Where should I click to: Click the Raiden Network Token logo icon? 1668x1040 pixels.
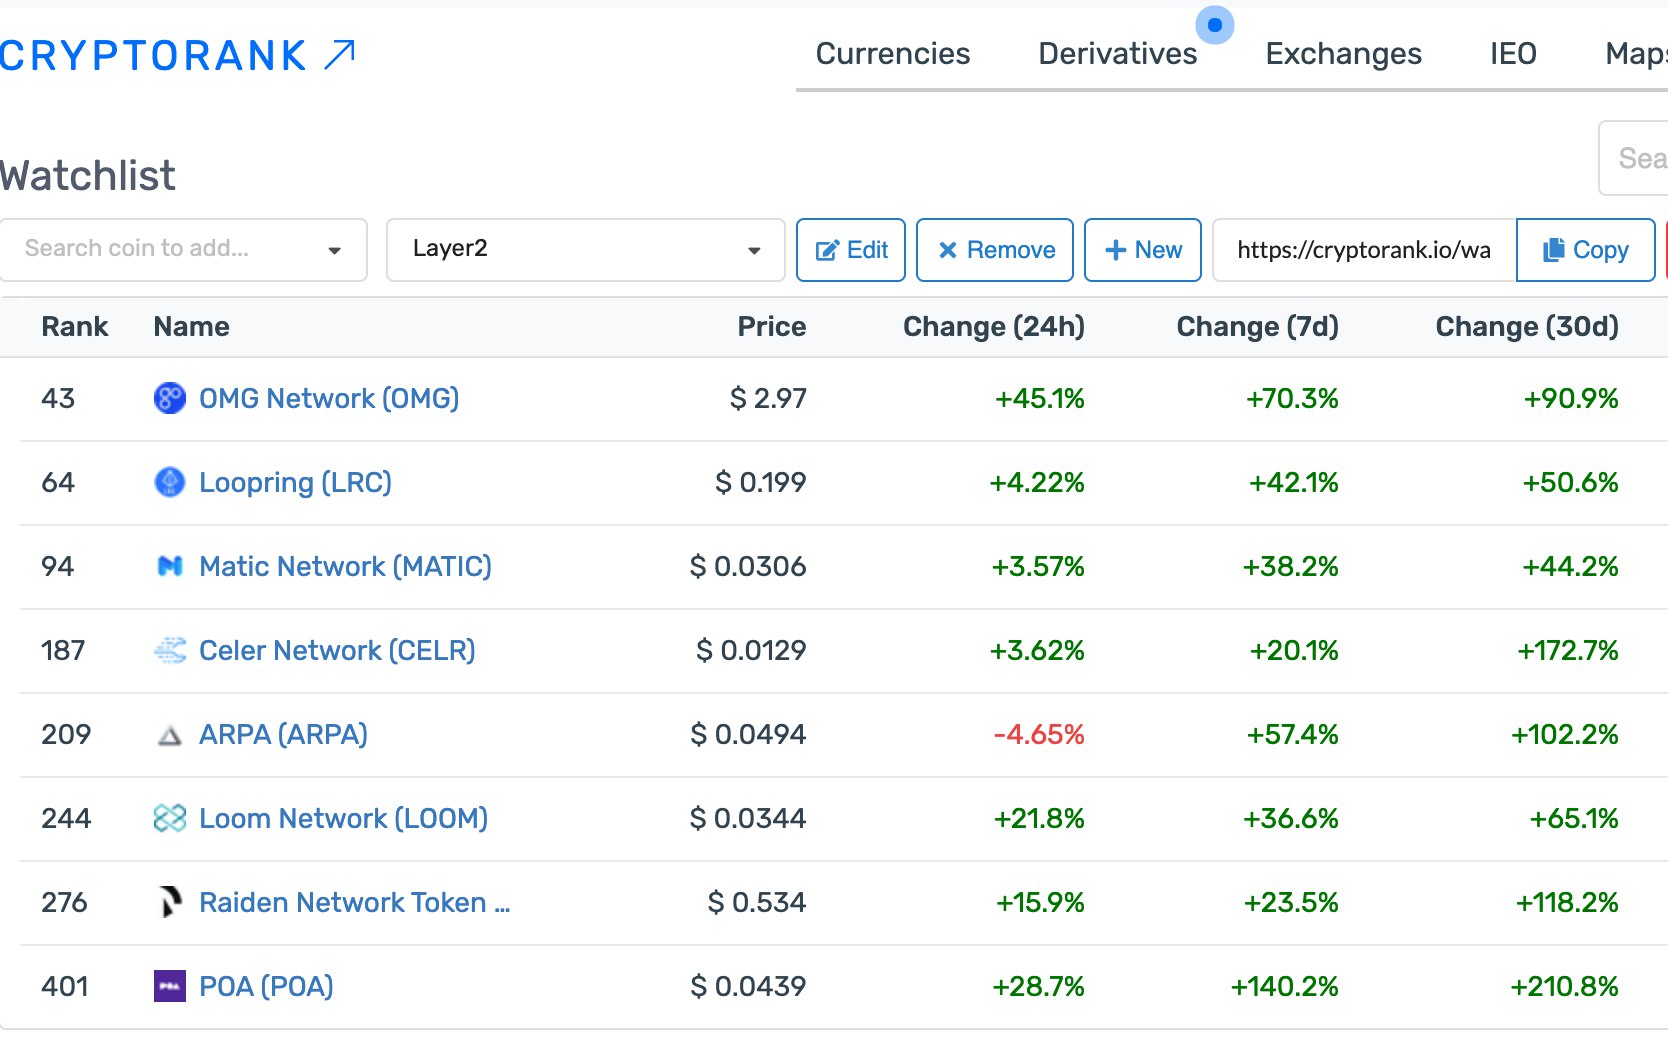click(x=170, y=902)
